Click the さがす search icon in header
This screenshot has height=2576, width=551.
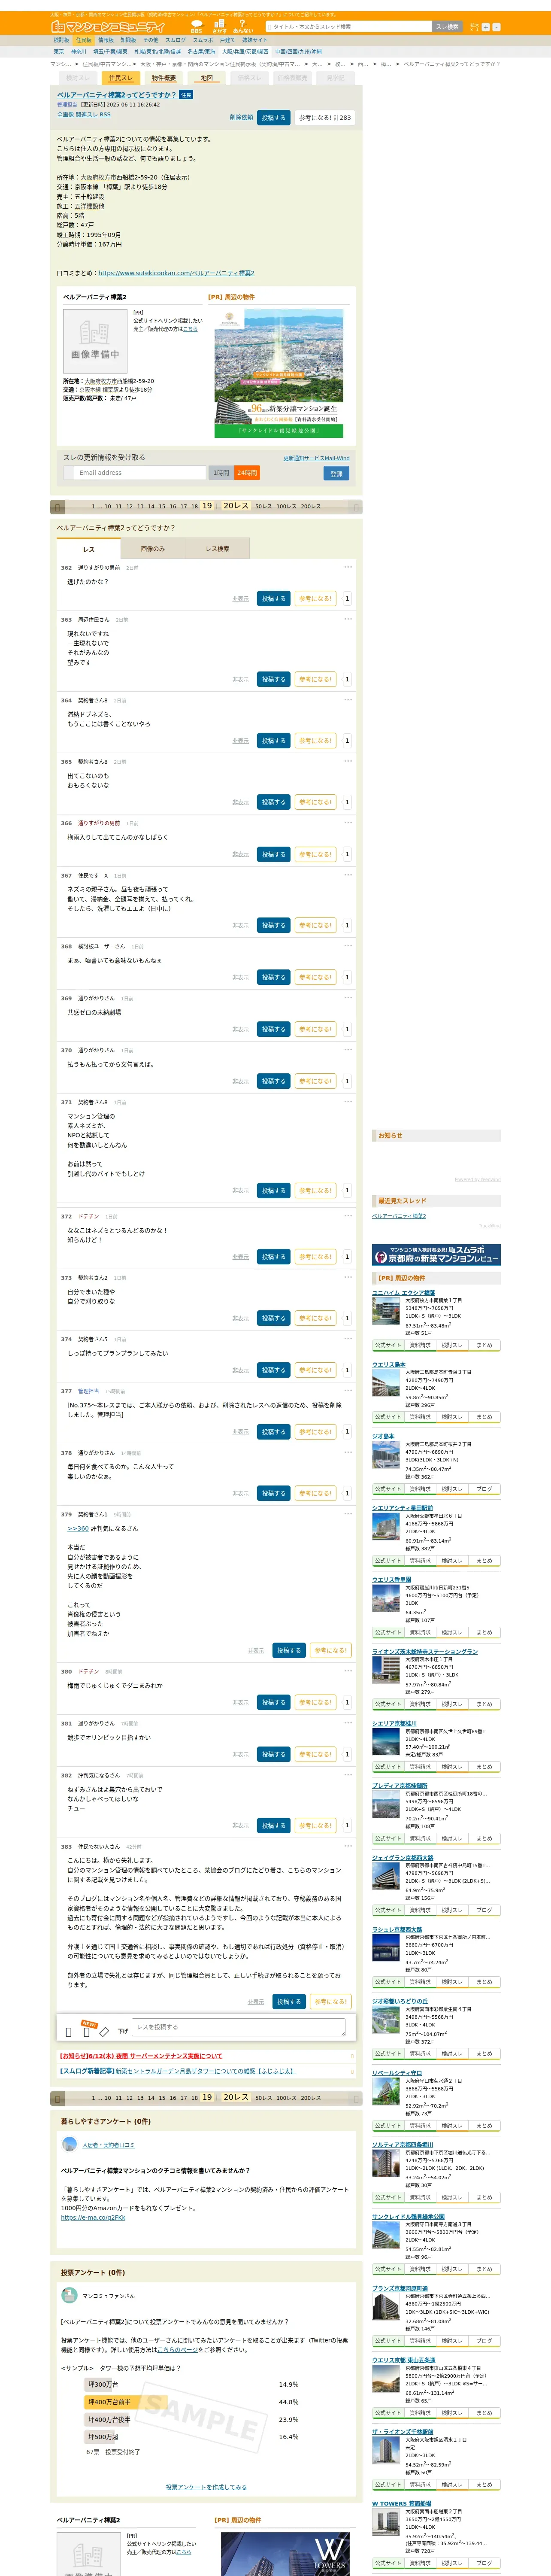(219, 26)
